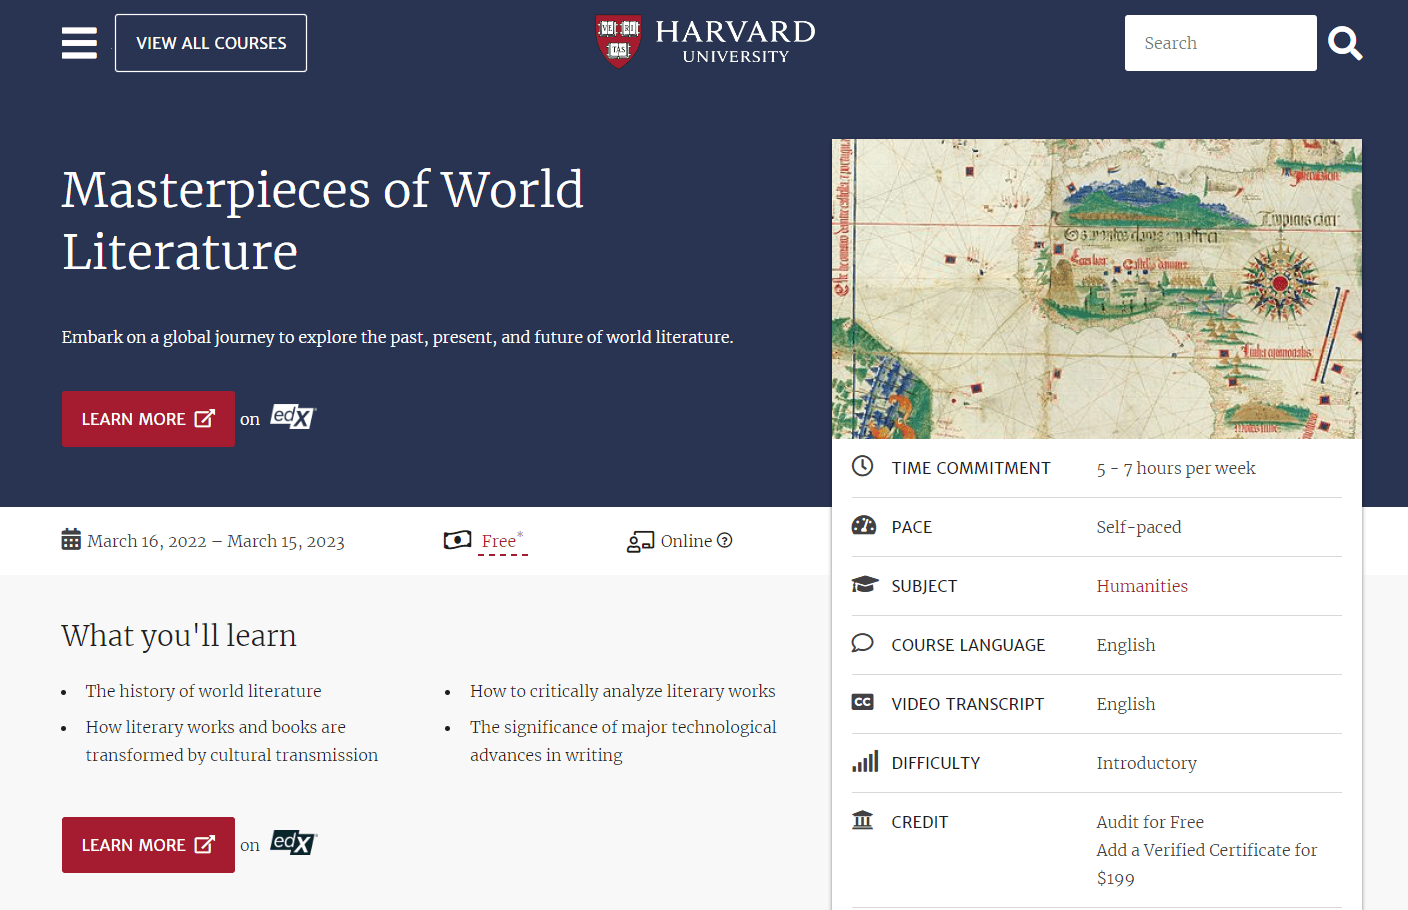This screenshot has width=1408, height=910.
Task: Click the VIEW ALL COURSES button
Action: coord(210,43)
